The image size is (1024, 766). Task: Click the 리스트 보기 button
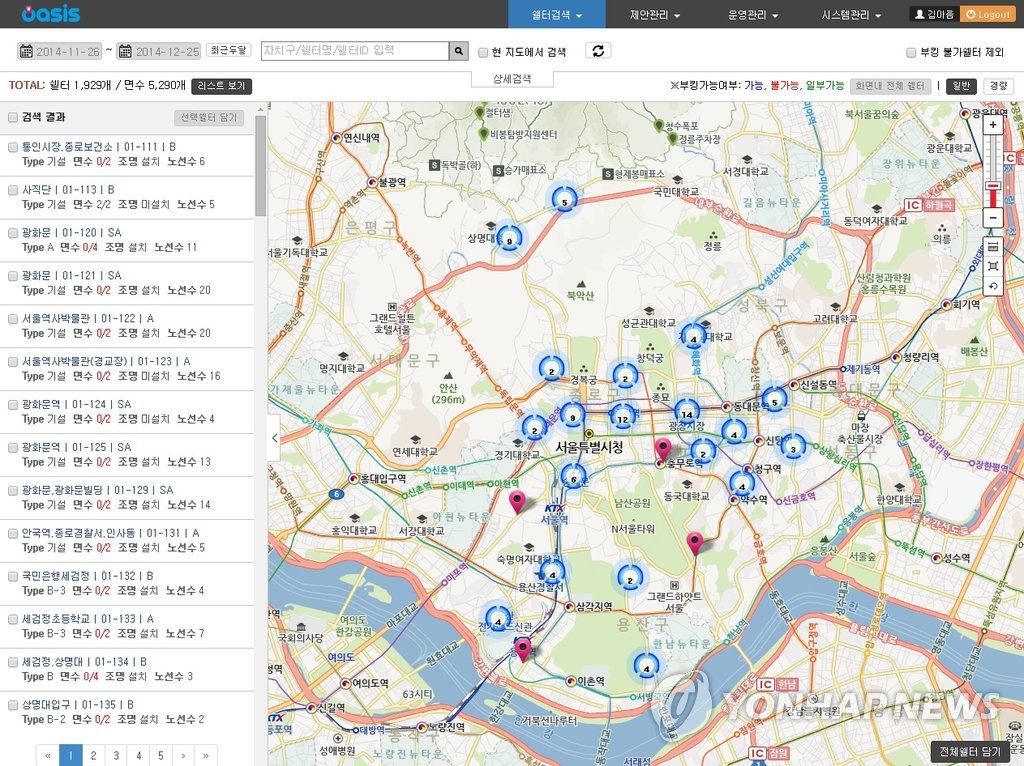(222, 86)
